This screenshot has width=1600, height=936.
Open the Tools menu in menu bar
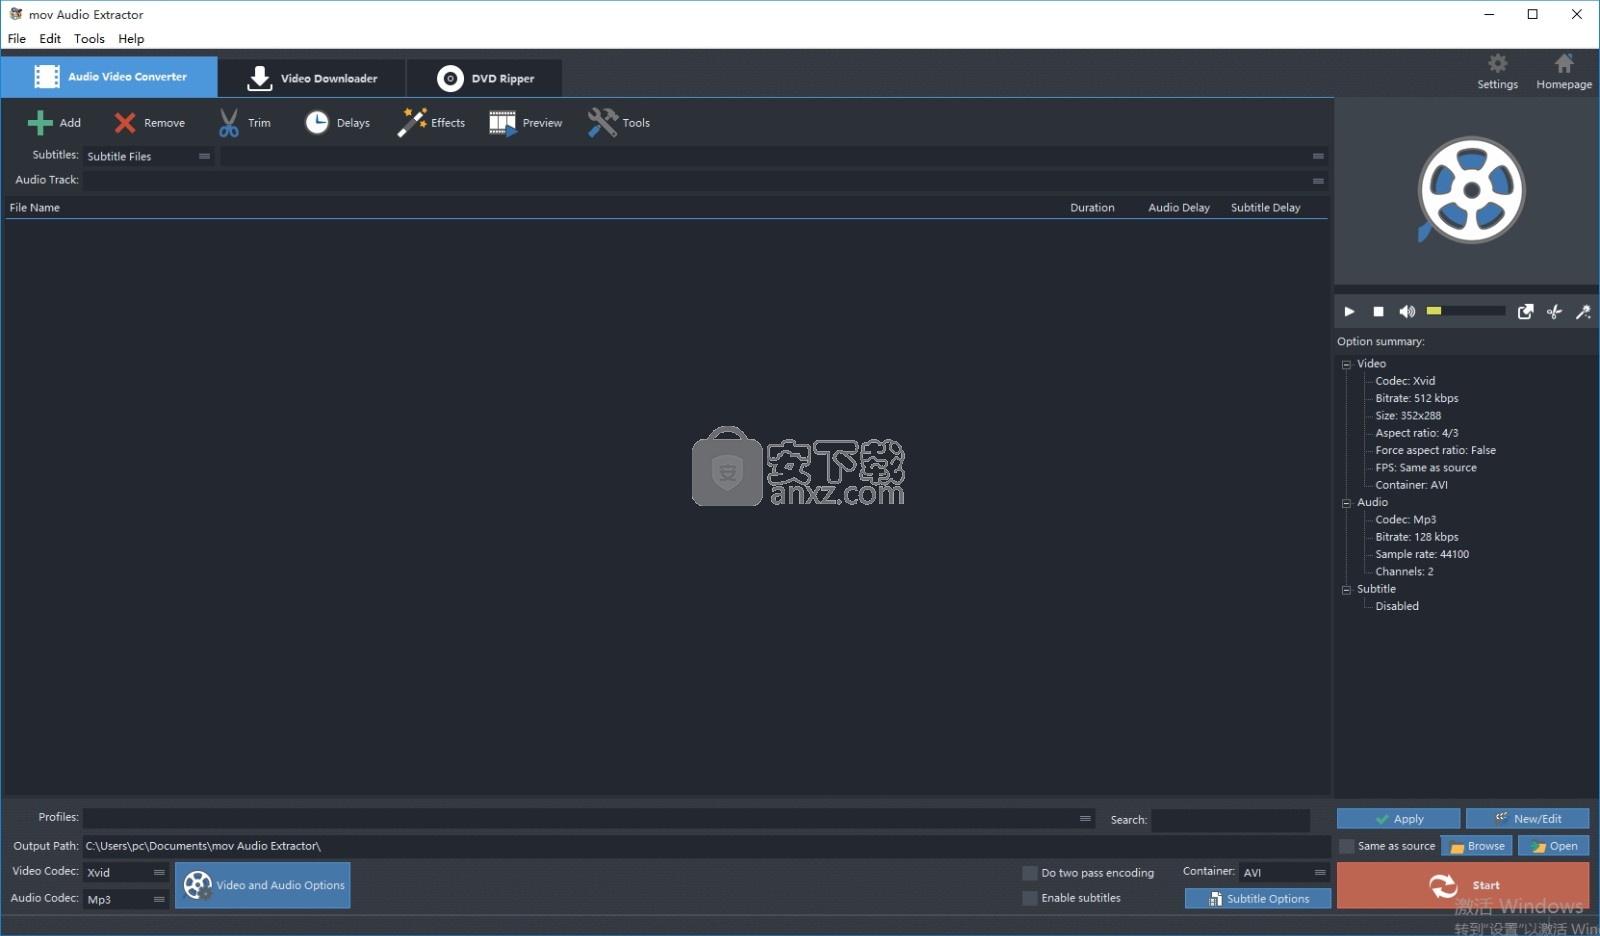point(89,39)
